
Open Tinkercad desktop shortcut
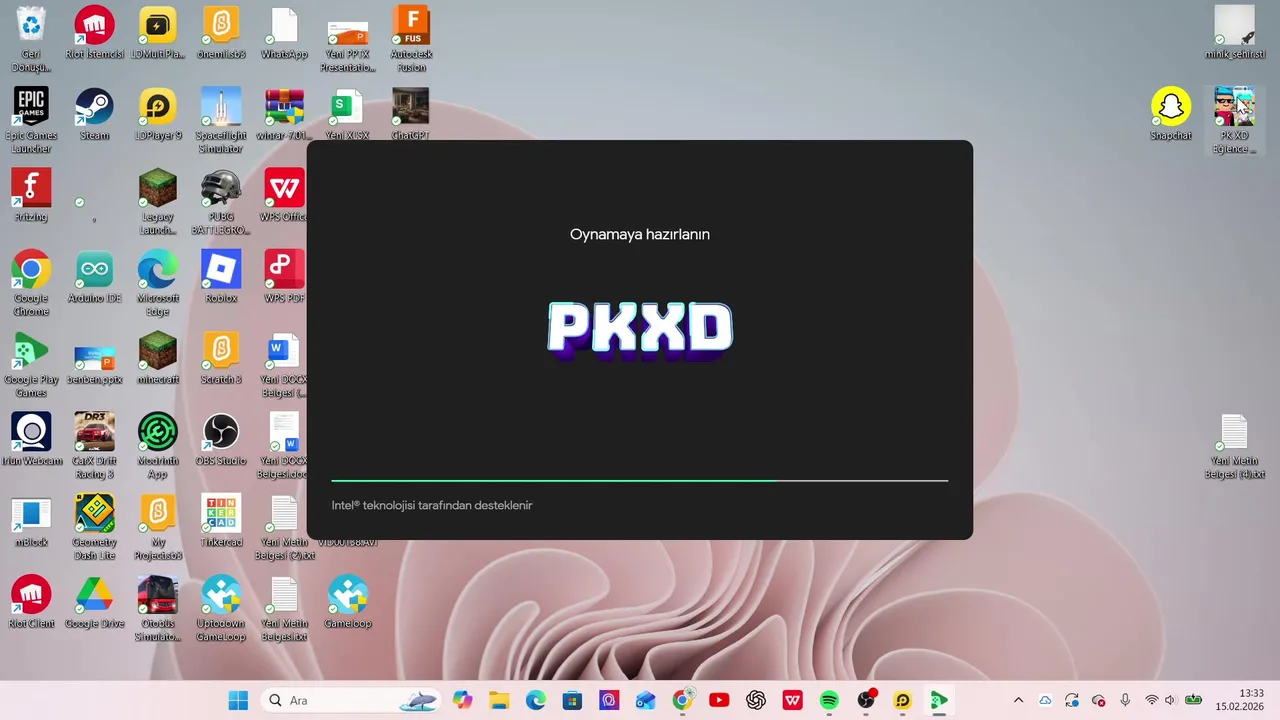tap(221, 521)
